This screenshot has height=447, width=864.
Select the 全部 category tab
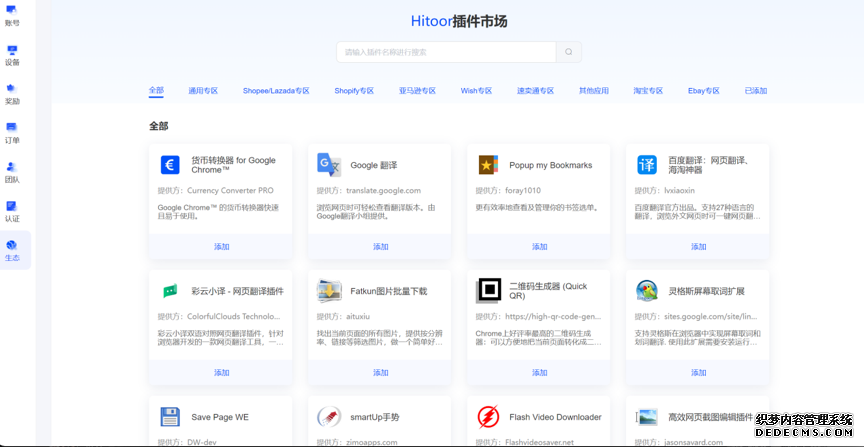[156, 90]
